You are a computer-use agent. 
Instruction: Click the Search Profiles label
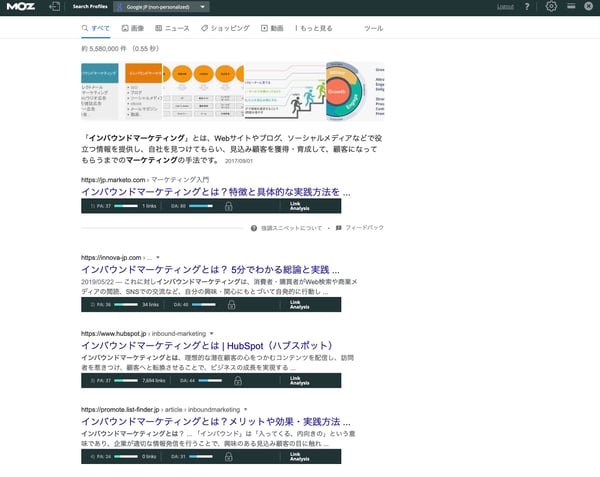point(90,7)
